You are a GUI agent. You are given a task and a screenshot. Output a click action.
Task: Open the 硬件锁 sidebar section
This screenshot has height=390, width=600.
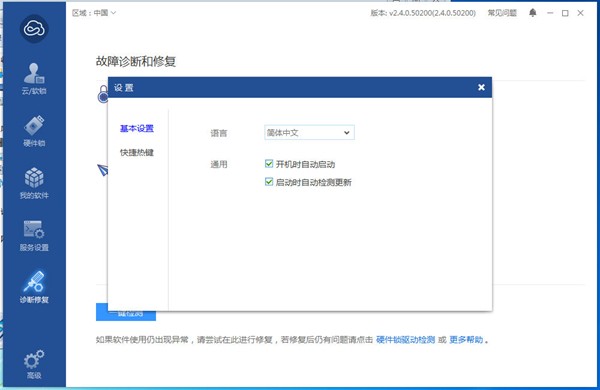(x=34, y=131)
